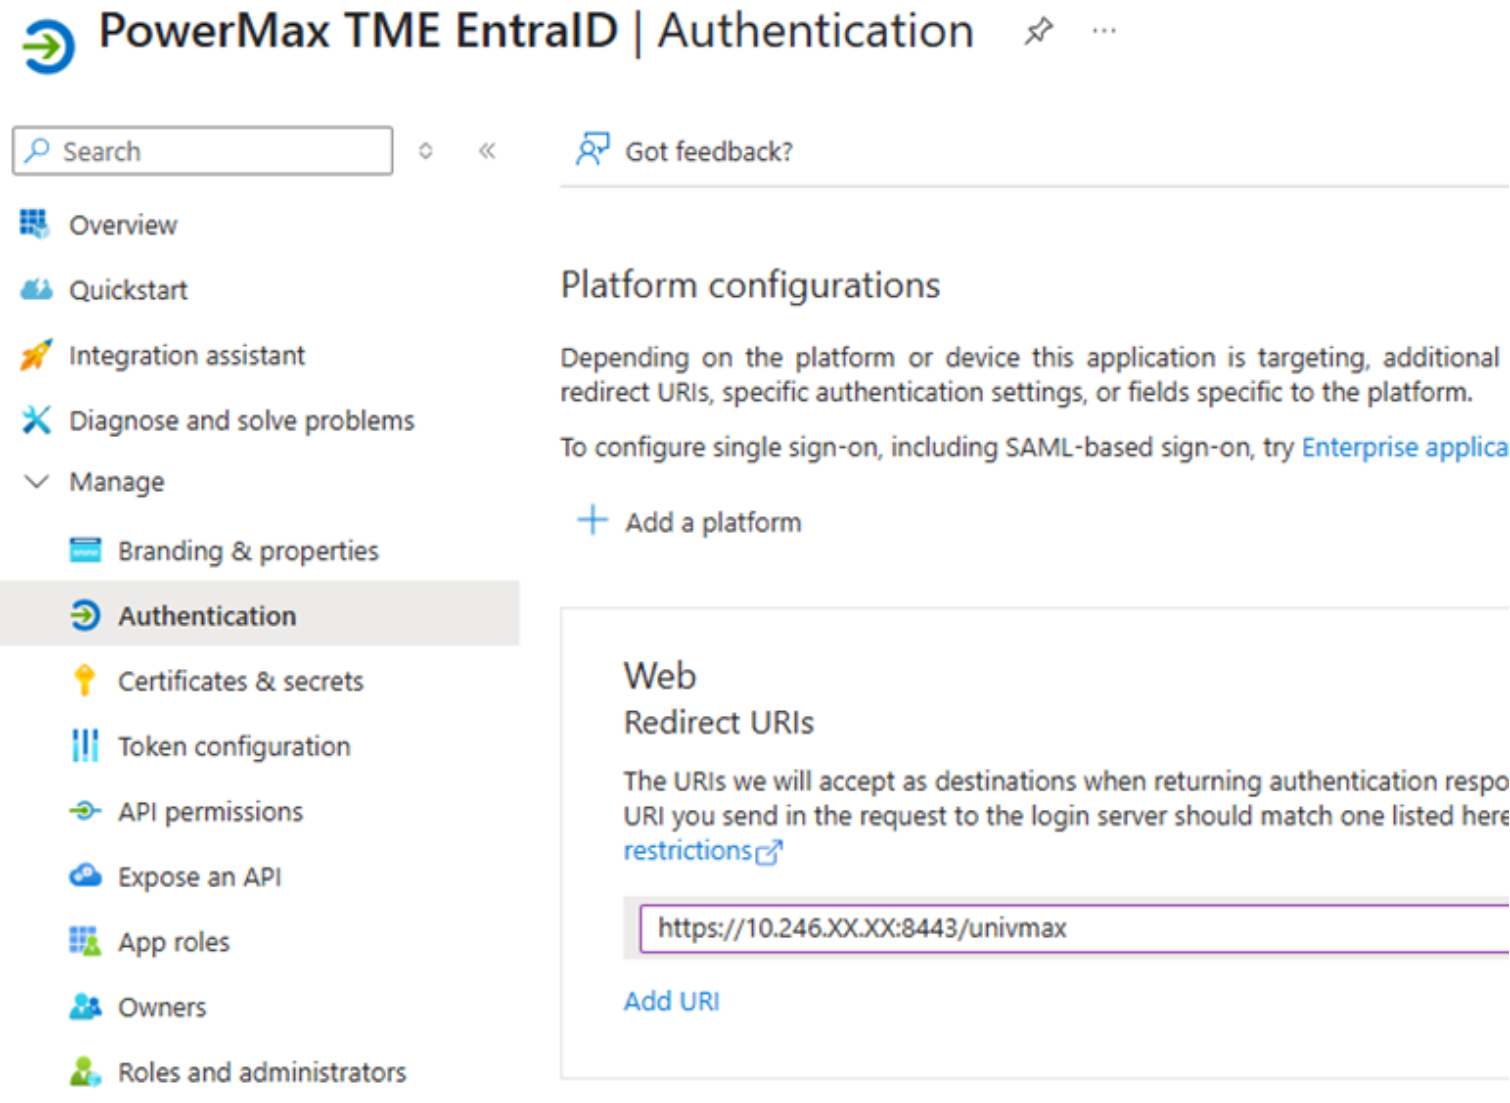The width and height of the screenshot is (1510, 1103).
Task: Open App roles
Action: [x=173, y=943]
